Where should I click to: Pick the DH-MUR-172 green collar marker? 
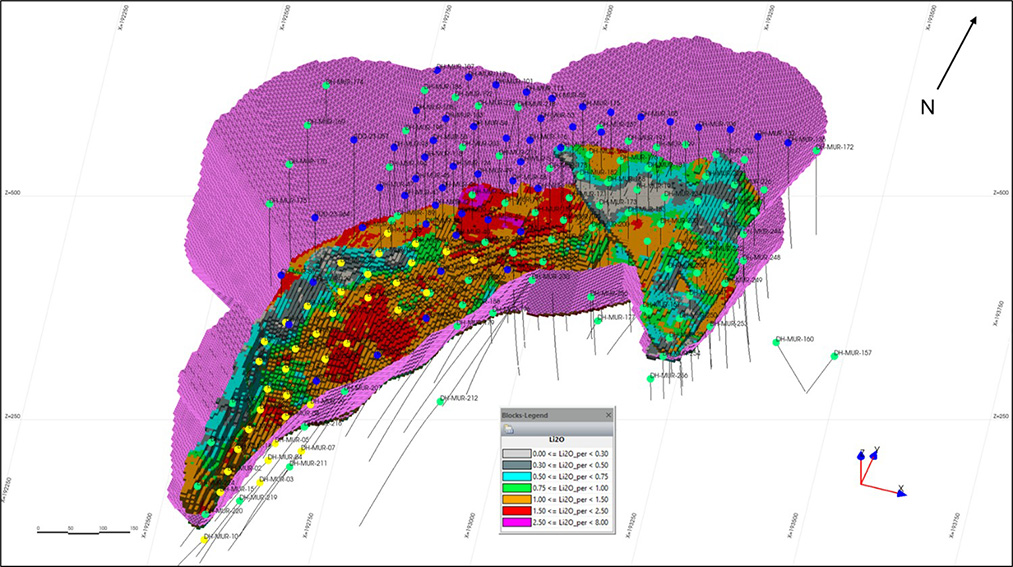tap(817, 150)
